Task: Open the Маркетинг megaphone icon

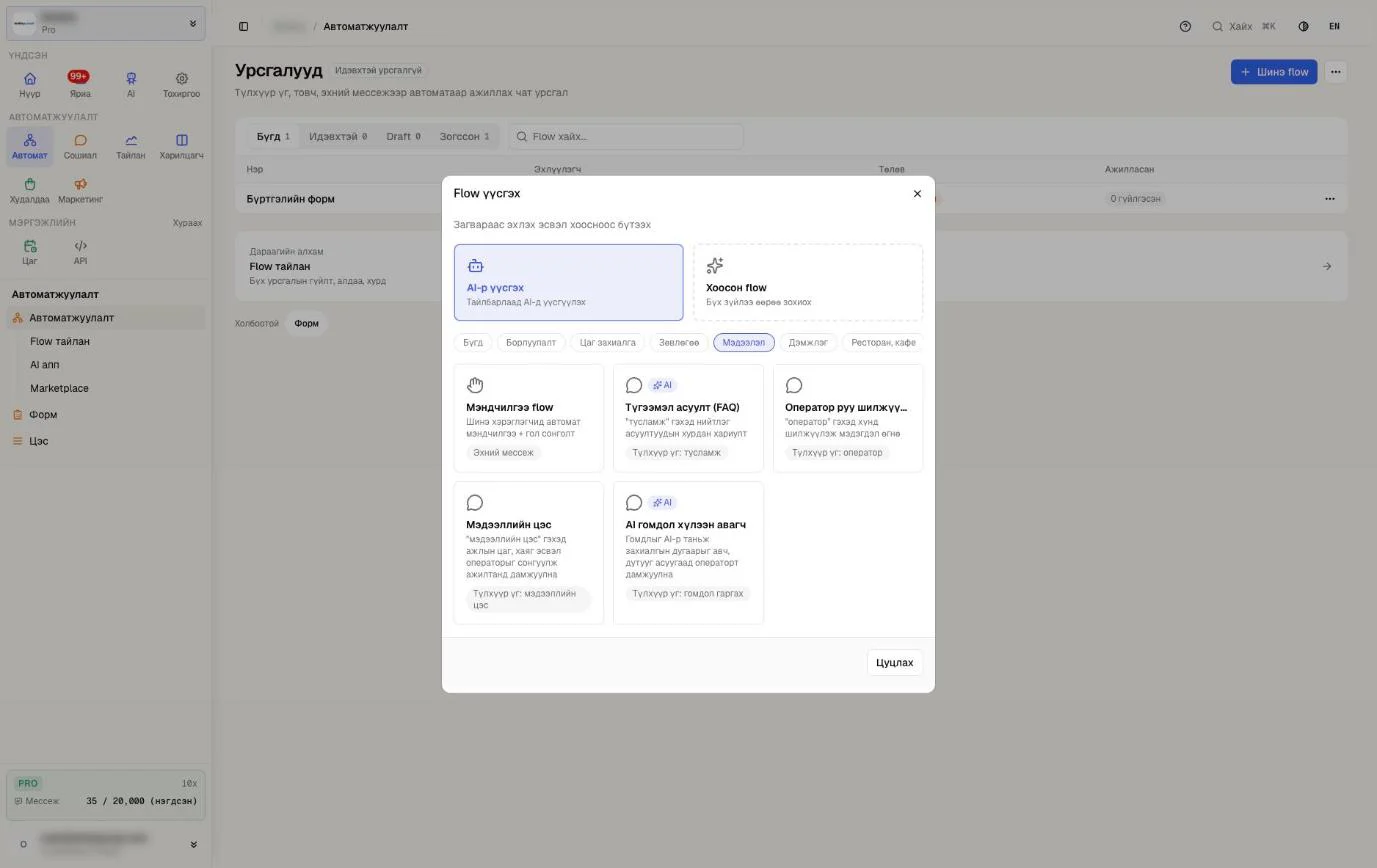Action: pos(80,190)
